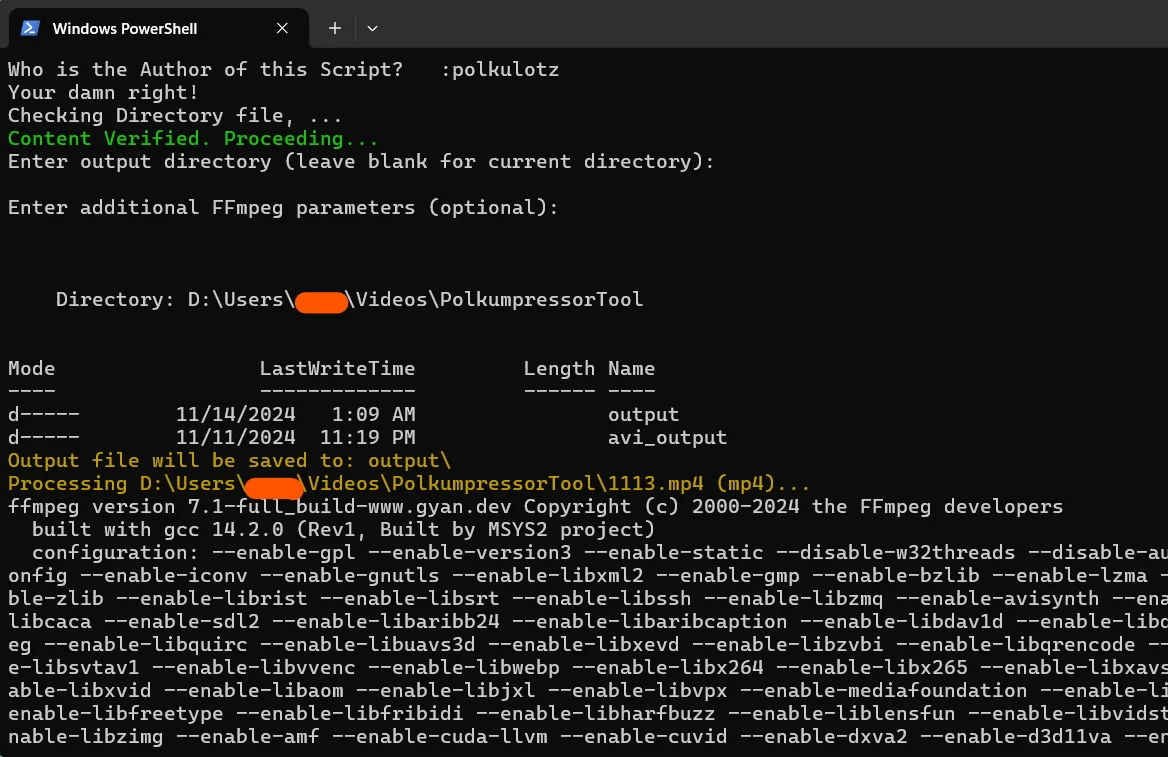Open a new tab with the plus icon
1168x757 pixels.
[x=335, y=28]
